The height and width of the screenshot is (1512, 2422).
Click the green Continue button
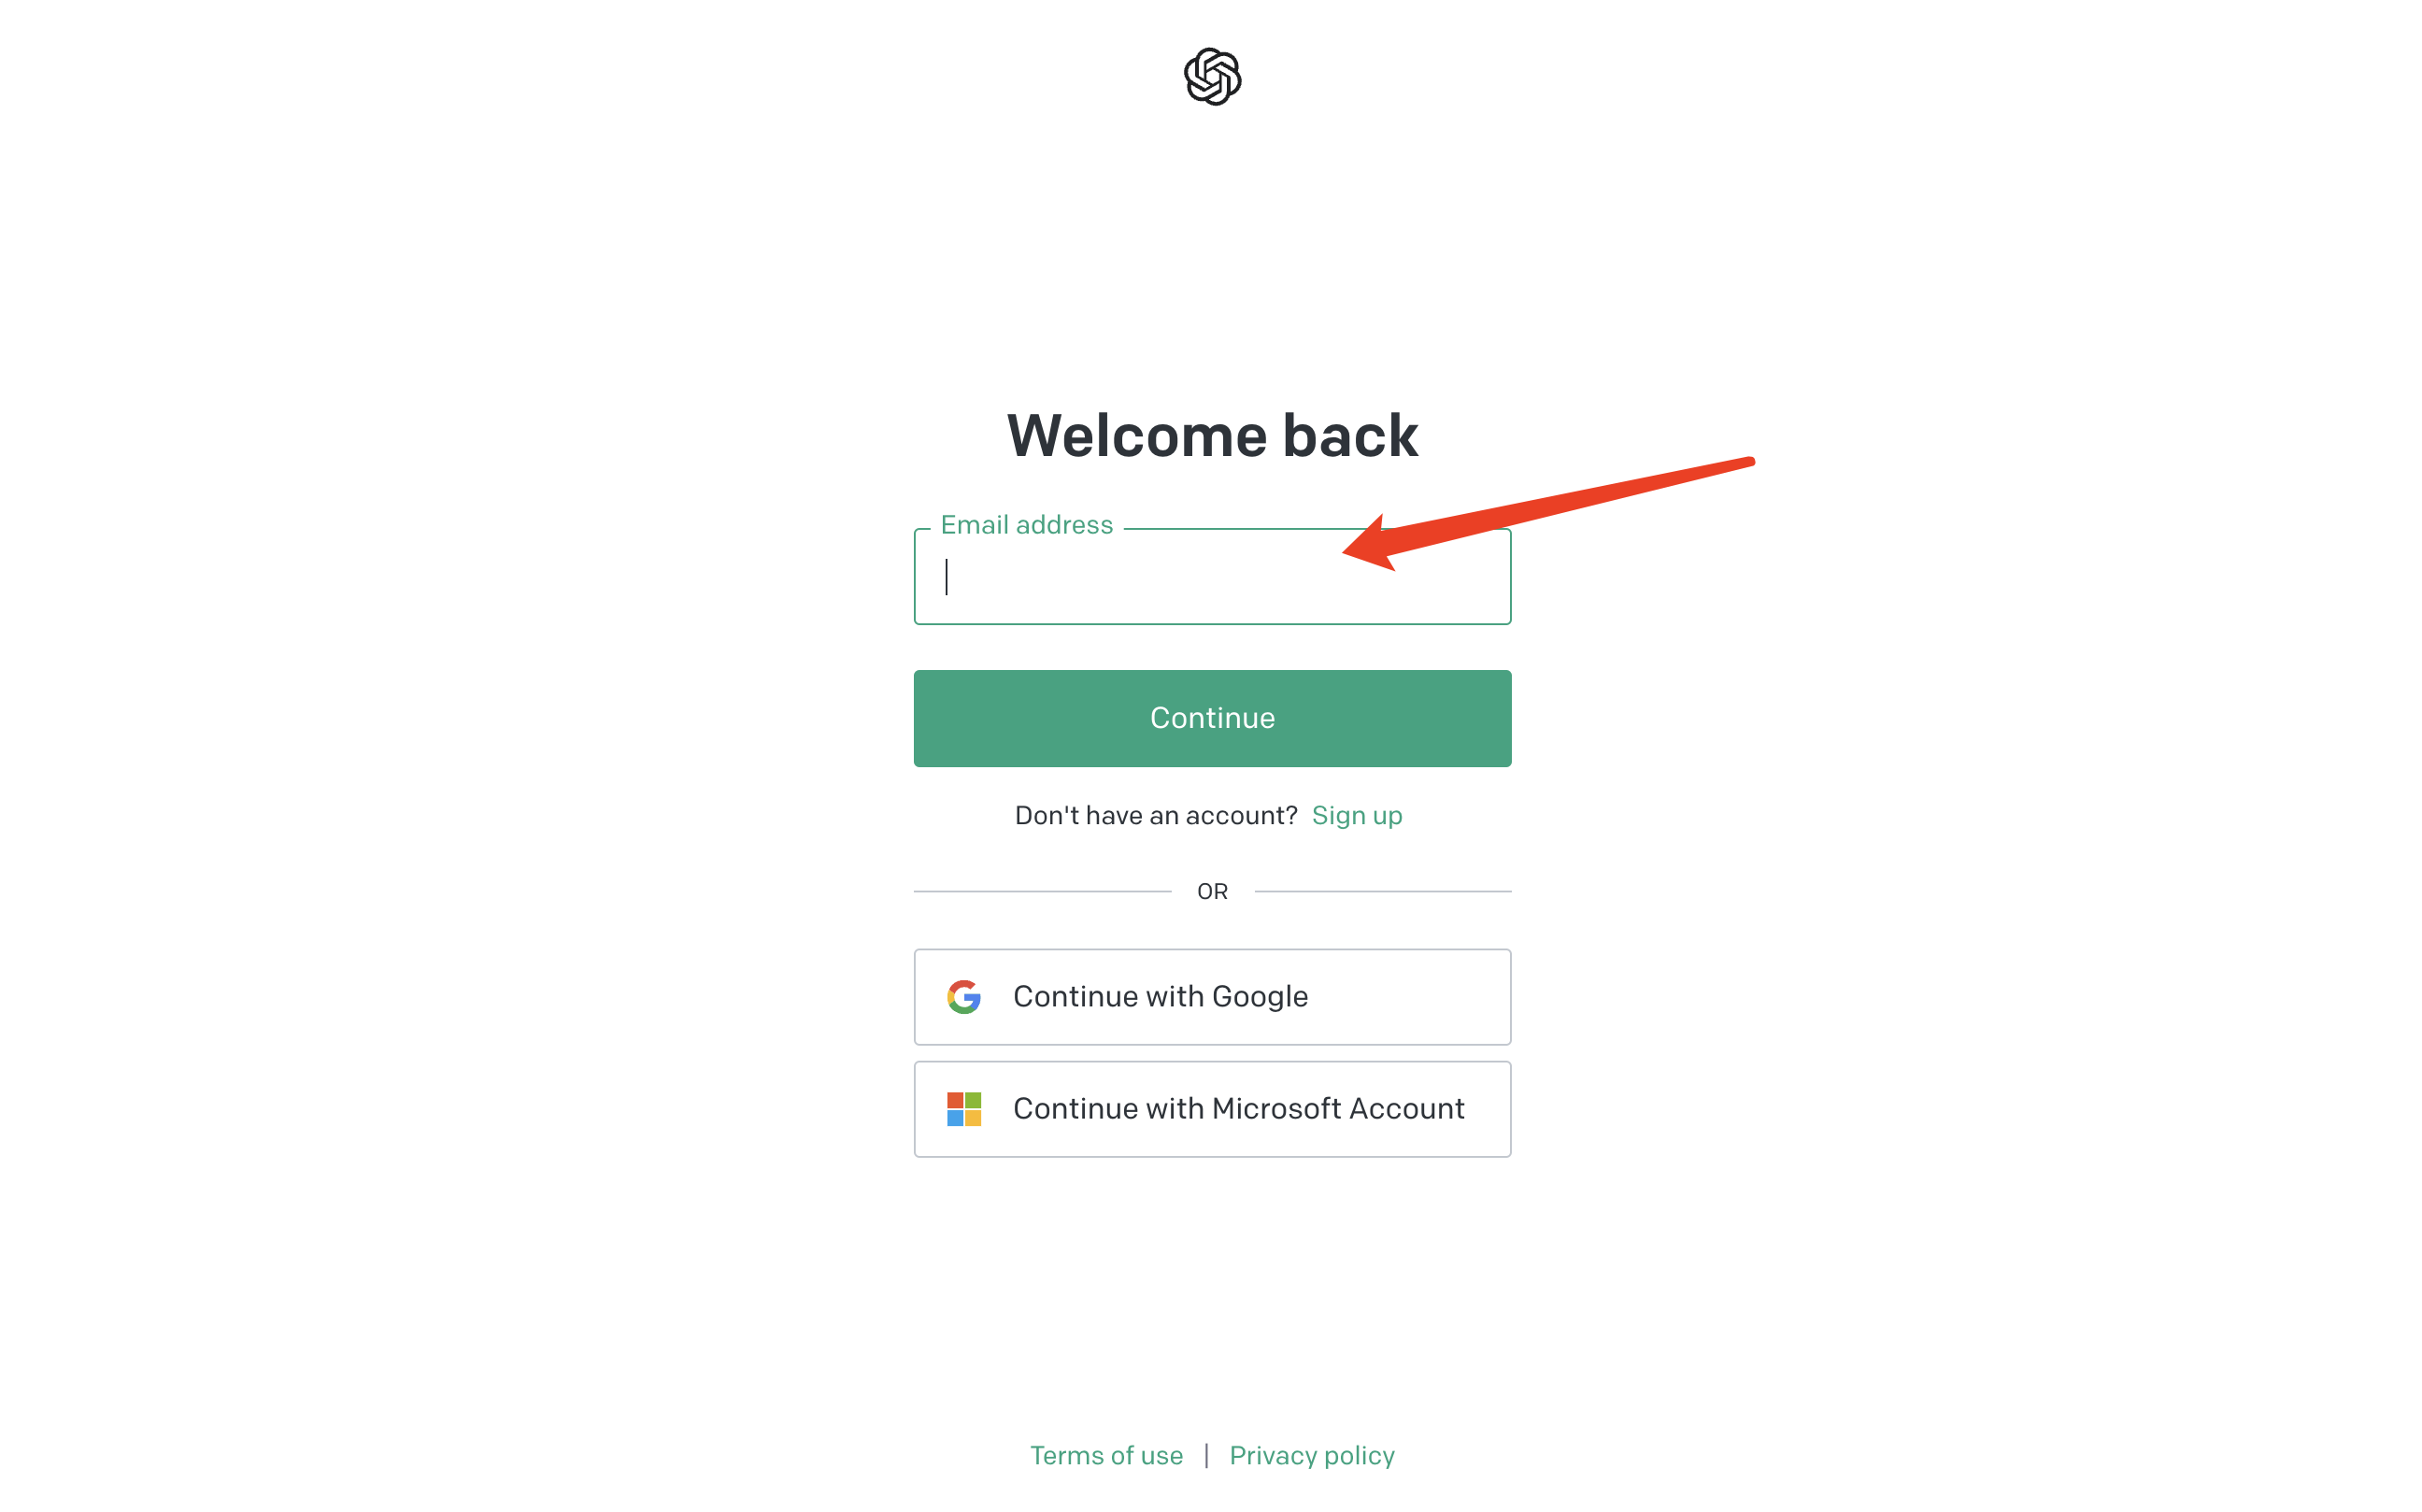pyautogui.click(x=1212, y=718)
